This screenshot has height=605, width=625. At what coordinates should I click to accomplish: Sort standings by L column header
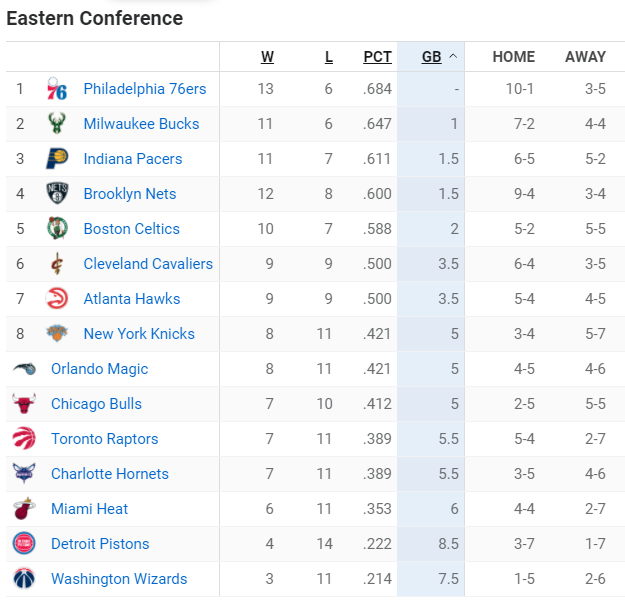coord(328,57)
